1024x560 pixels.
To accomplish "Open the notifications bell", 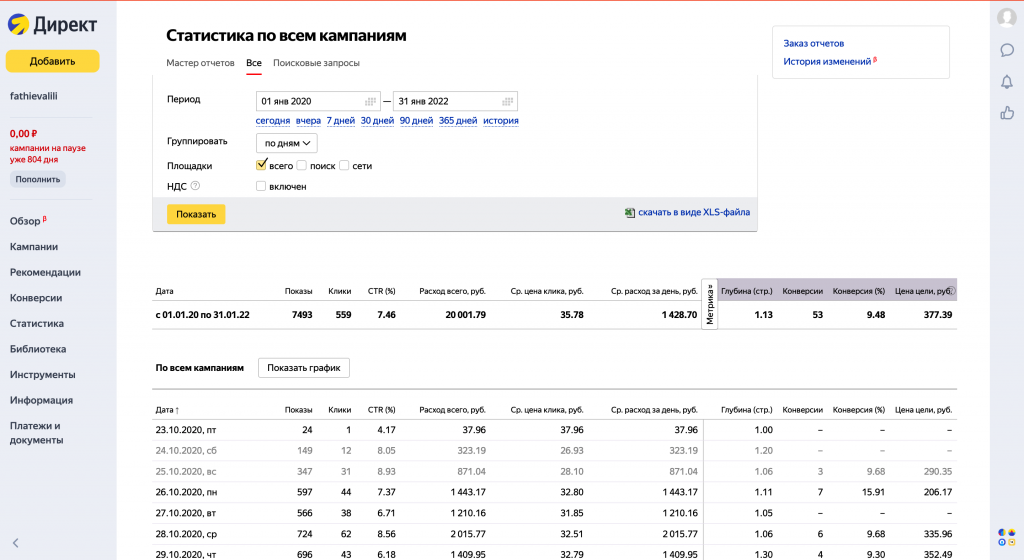I will (x=1007, y=82).
